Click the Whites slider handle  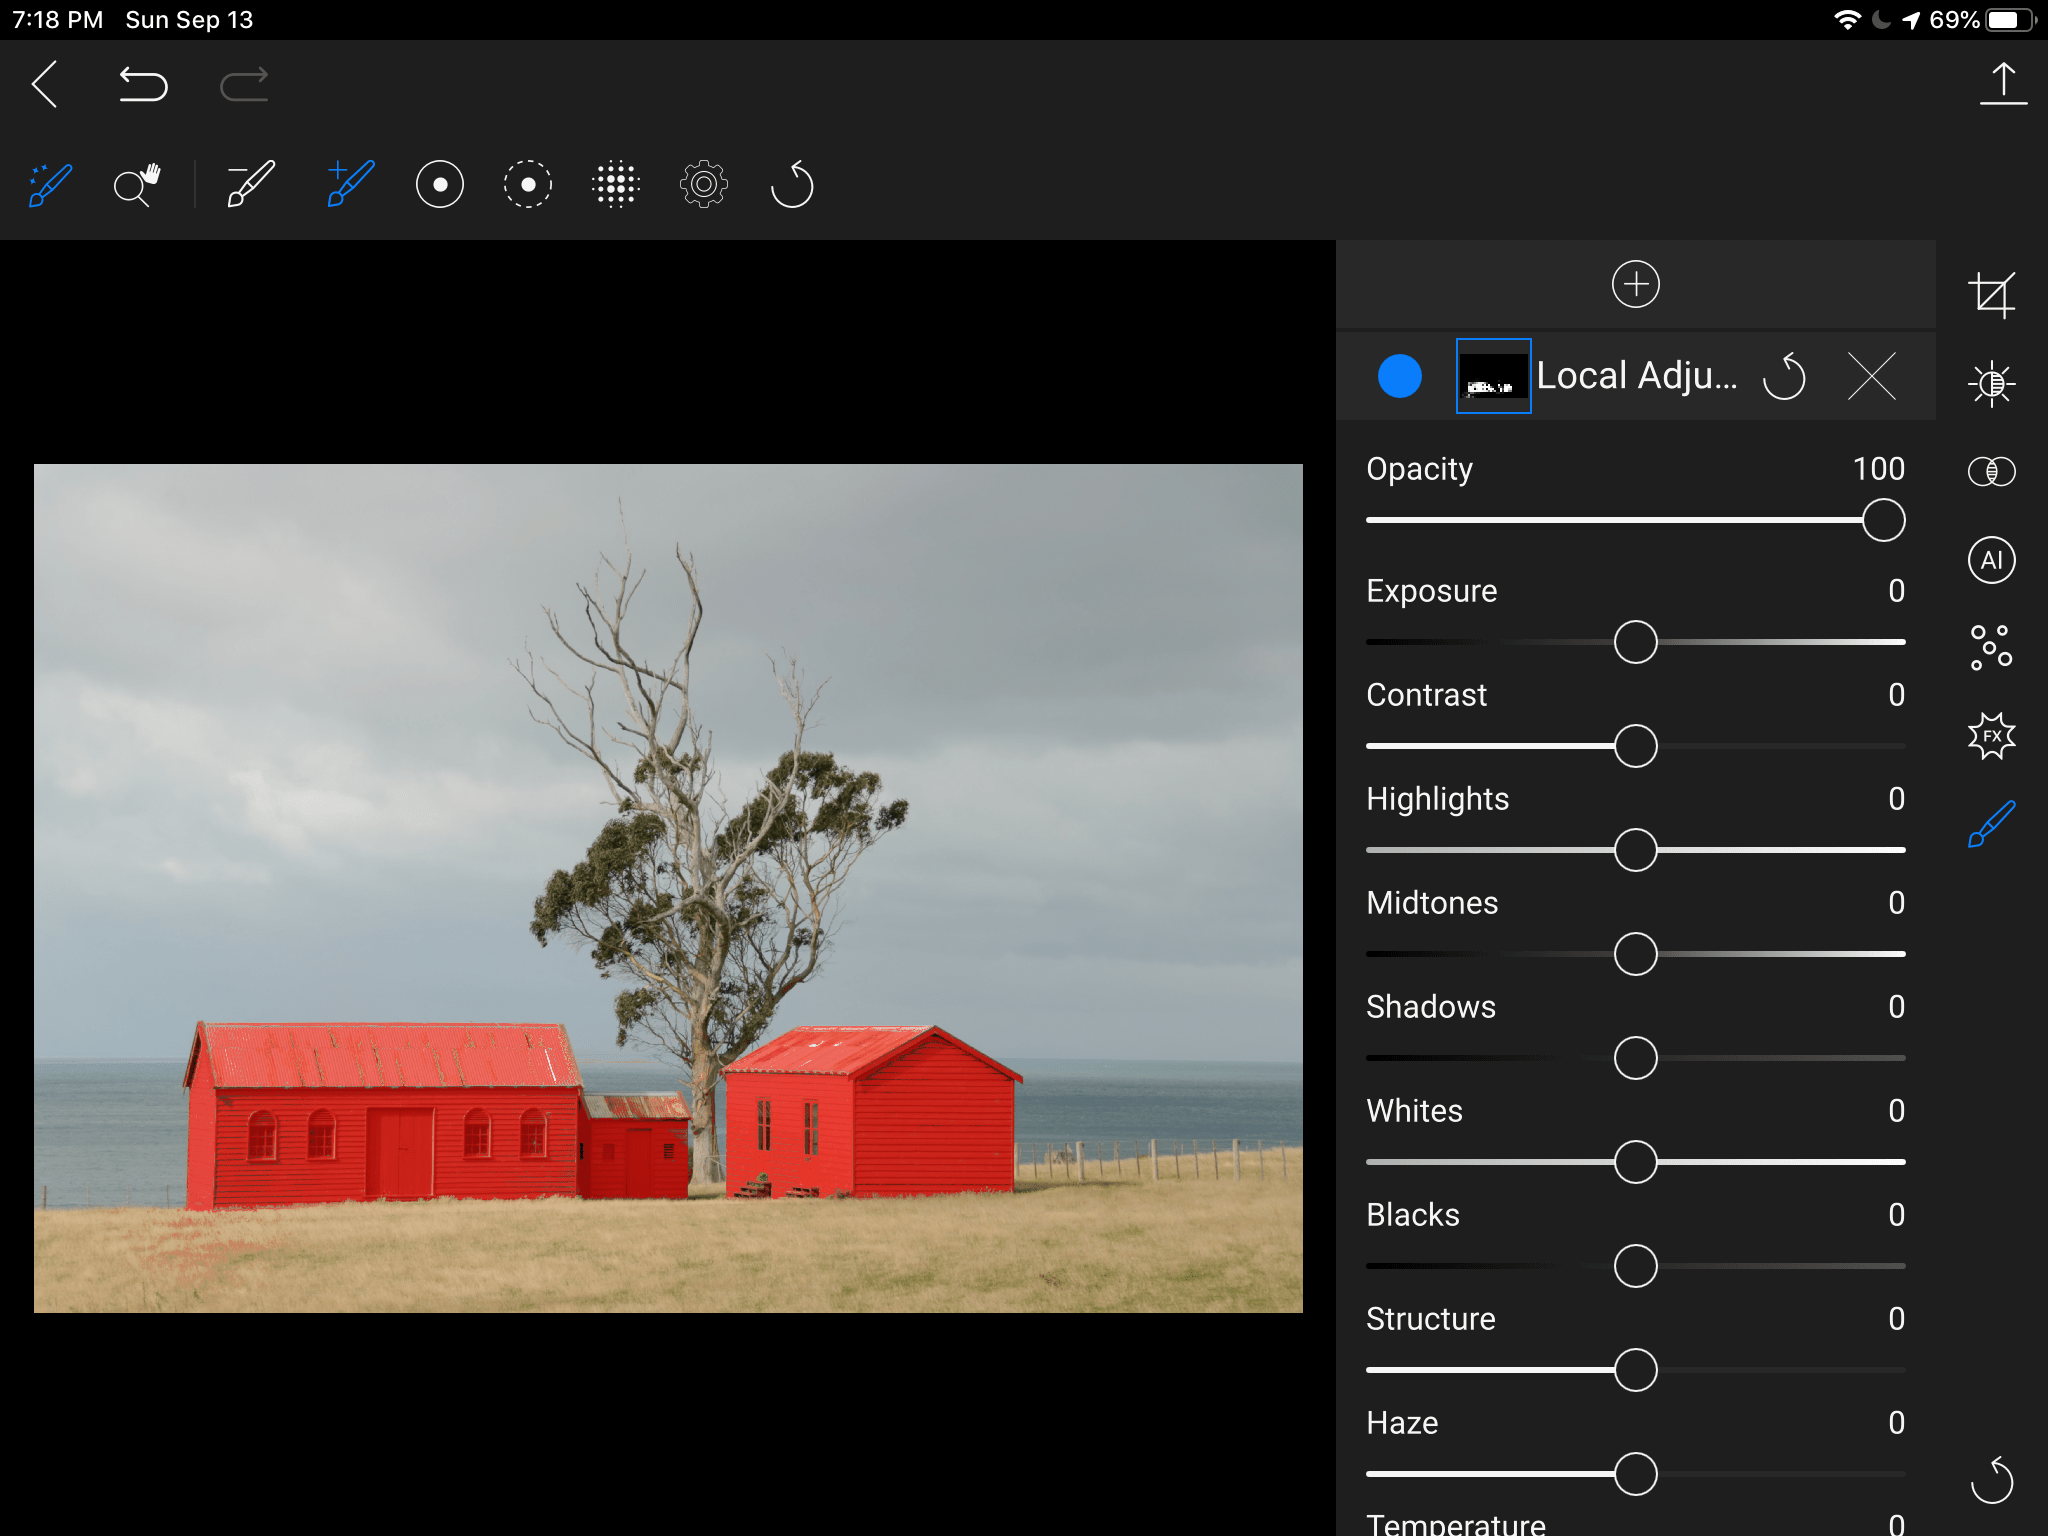[1636, 1162]
